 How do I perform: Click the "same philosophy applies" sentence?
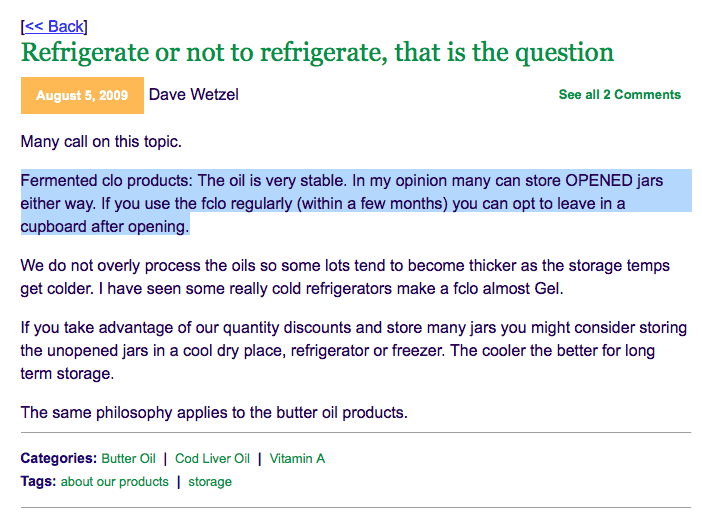214,412
